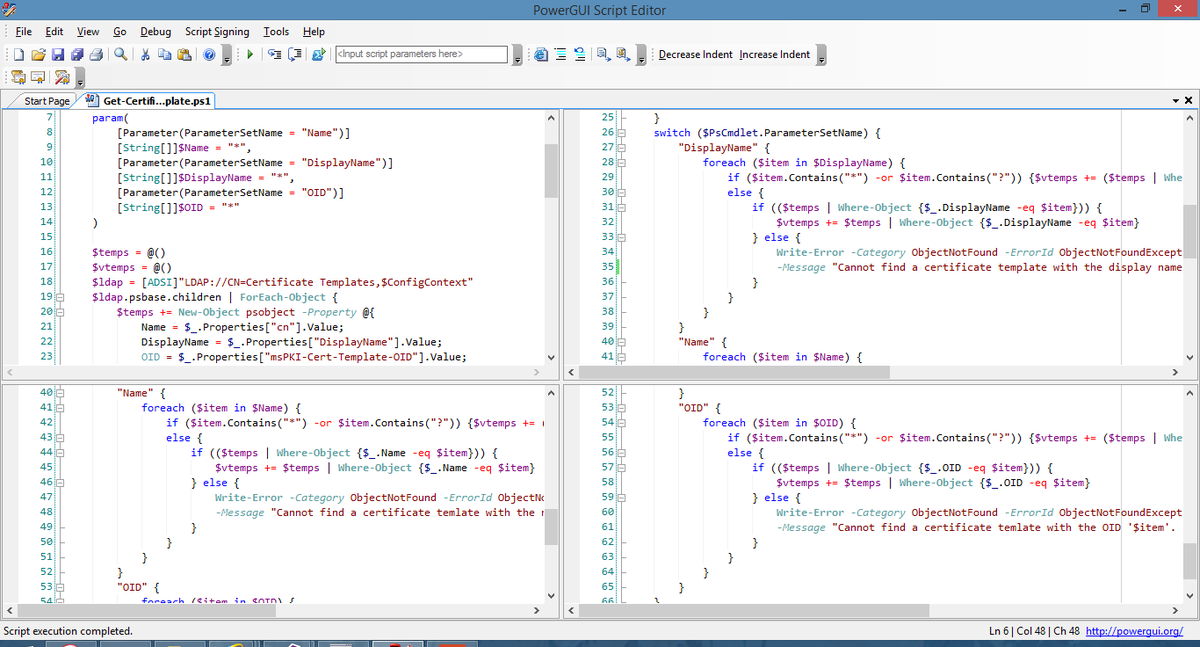Open the Find dialog with the magnifier
This screenshot has width=1200, height=647.
point(119,54)
